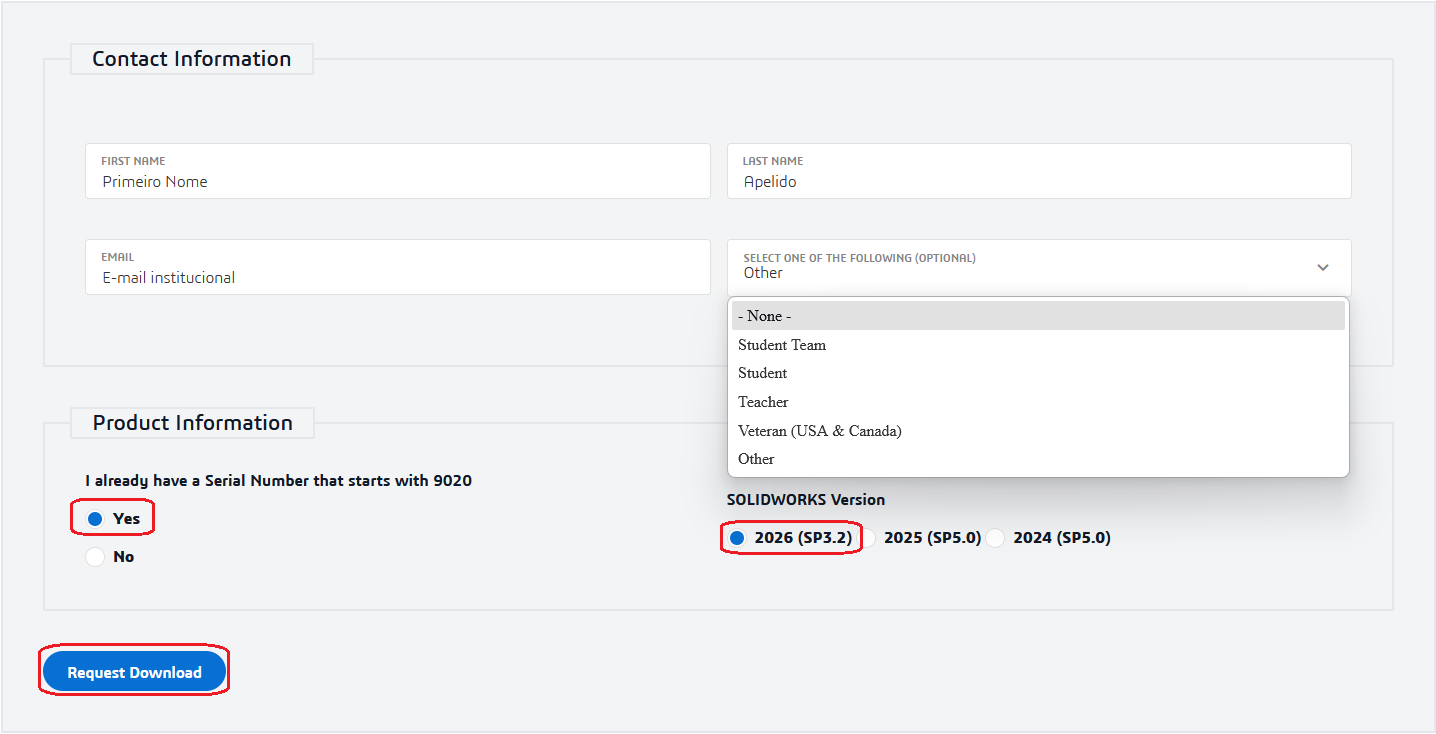Click the Request Download button
Viewport: 1436px width, 734px height.
135,672
